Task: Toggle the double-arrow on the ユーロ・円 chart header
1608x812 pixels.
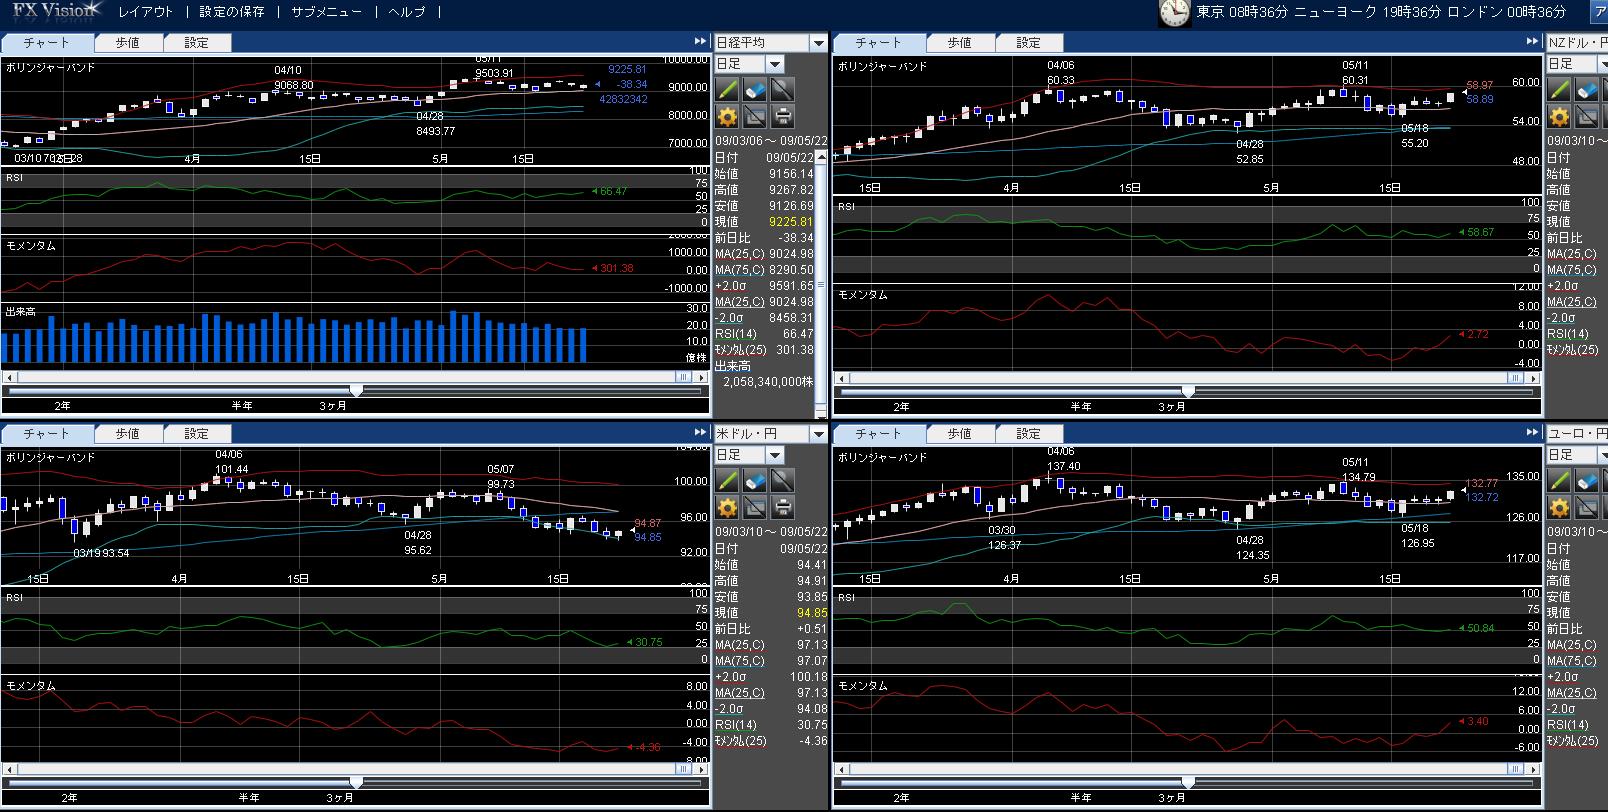Action: coord(1532,433)
